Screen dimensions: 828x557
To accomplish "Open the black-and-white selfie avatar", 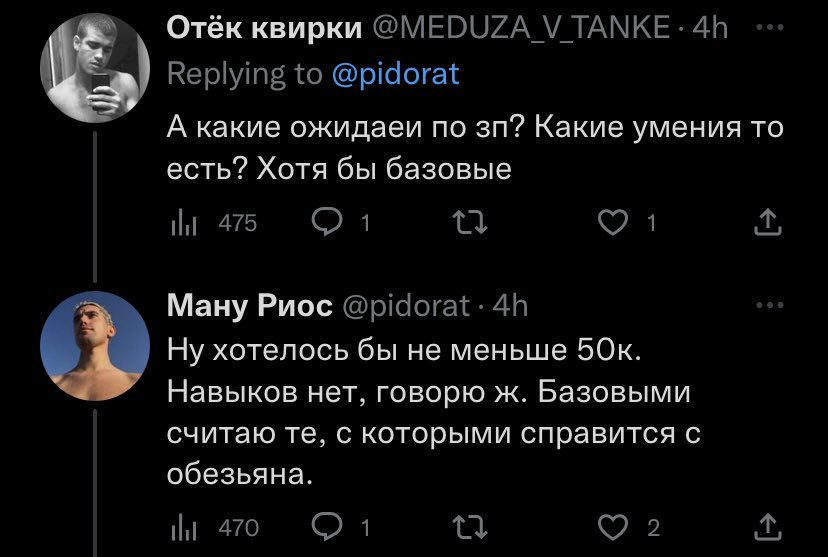I will [x=95, y=68].
